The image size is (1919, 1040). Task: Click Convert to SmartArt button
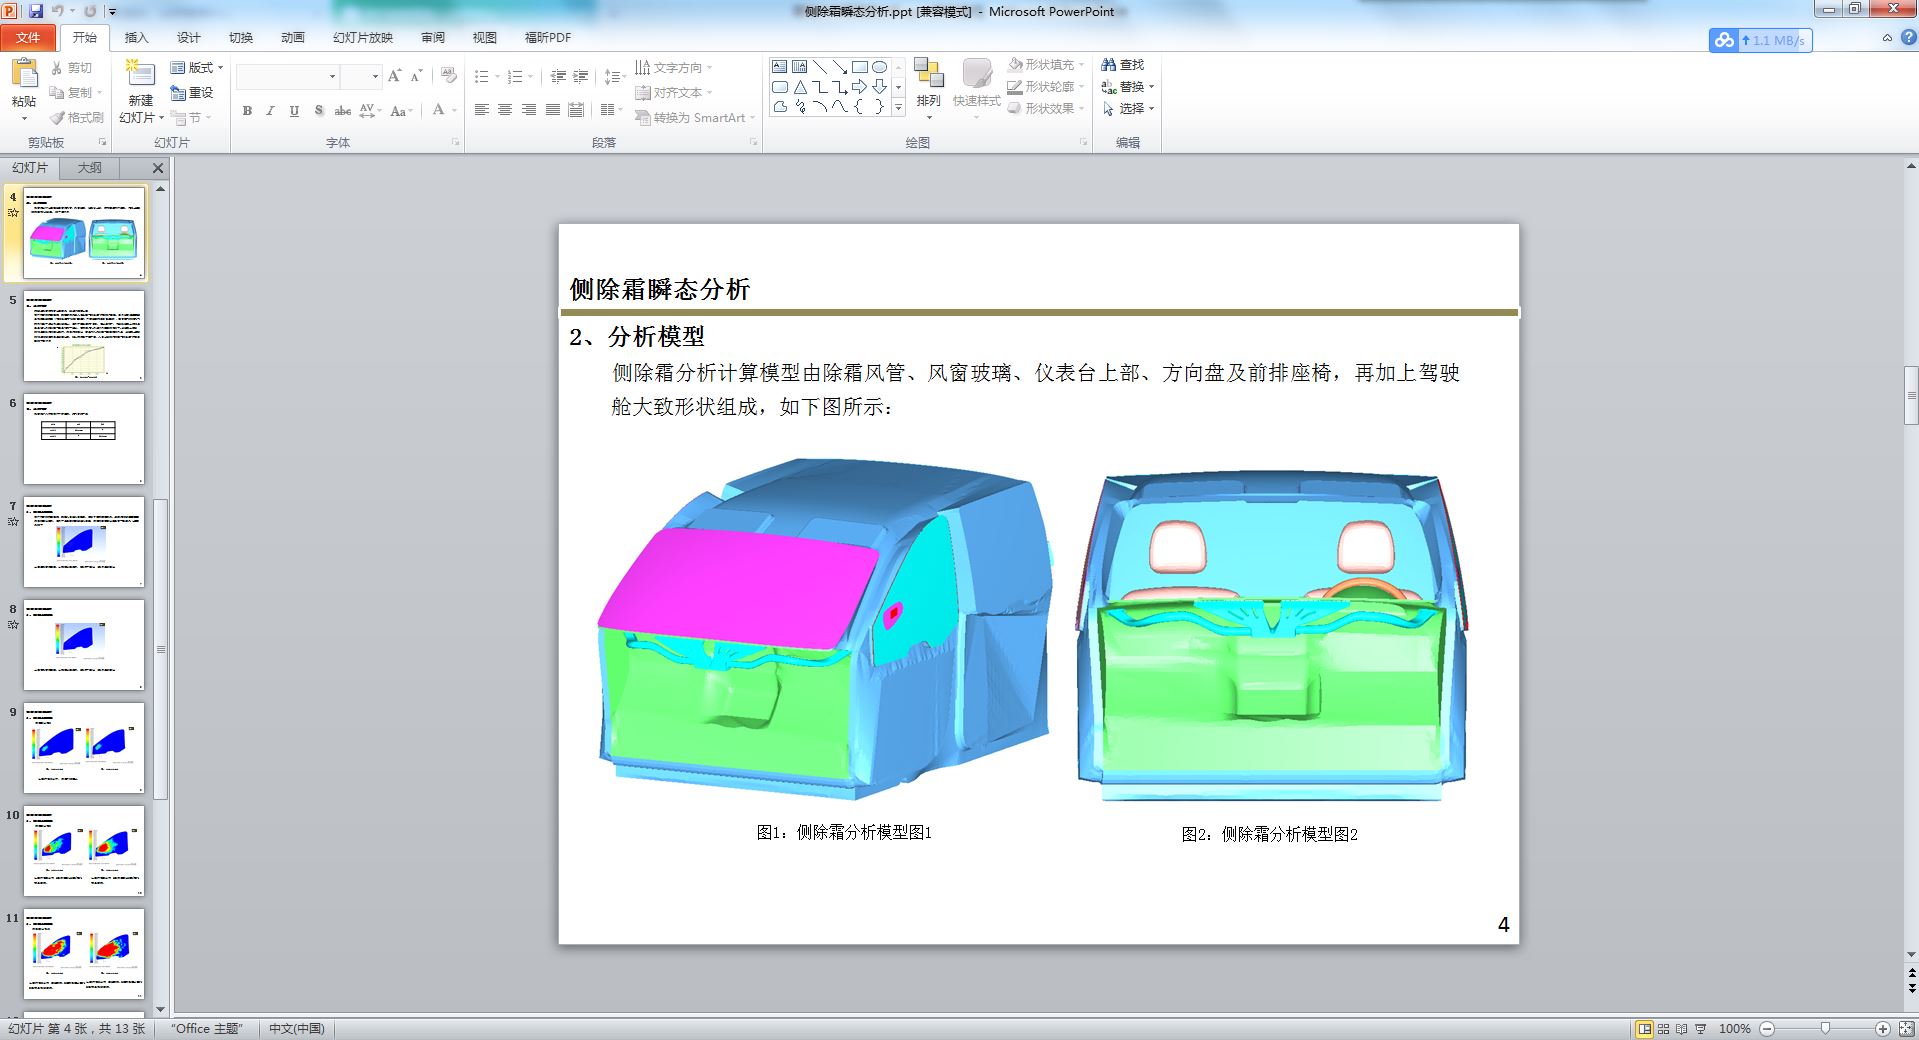click(695, 118)
